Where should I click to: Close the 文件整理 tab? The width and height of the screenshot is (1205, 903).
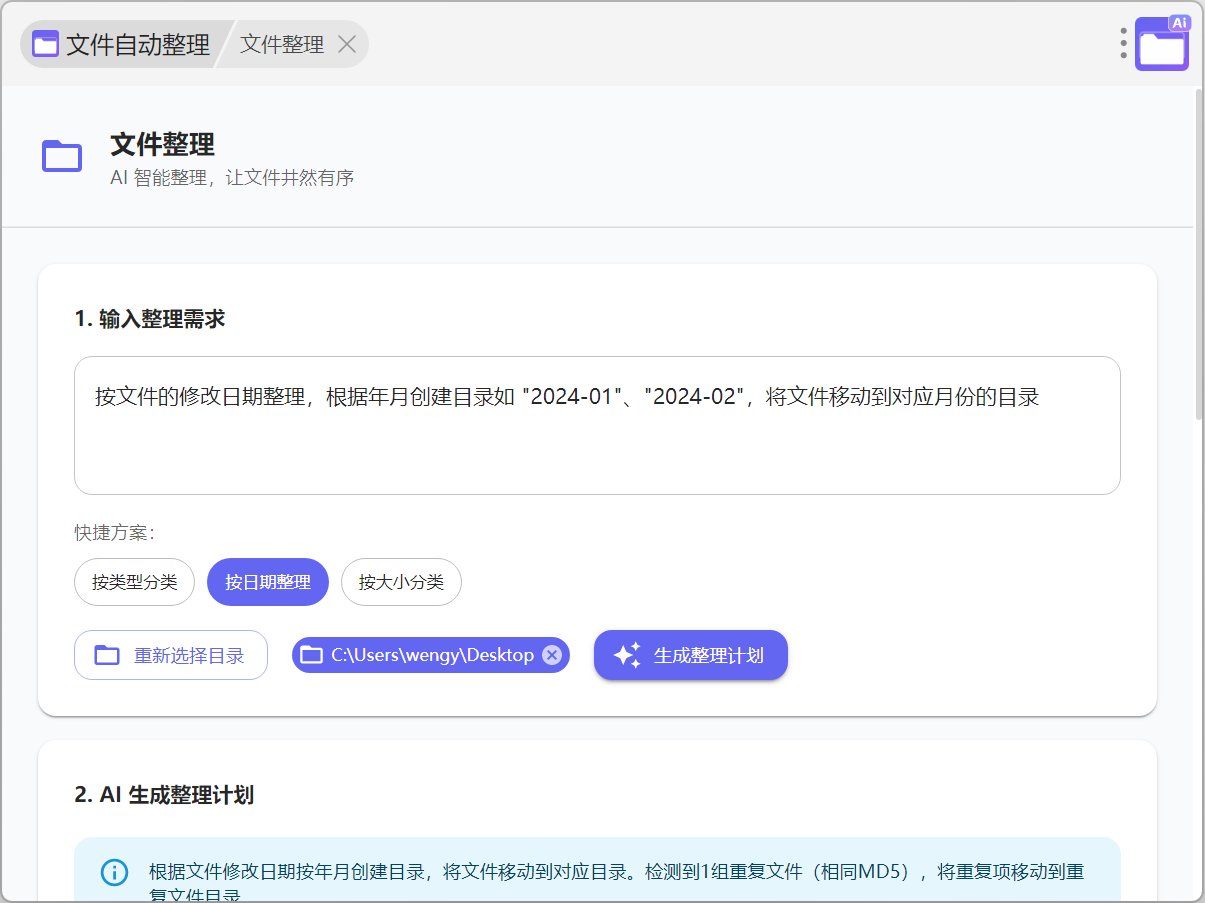pyautogui.click(x=347, y=44)
